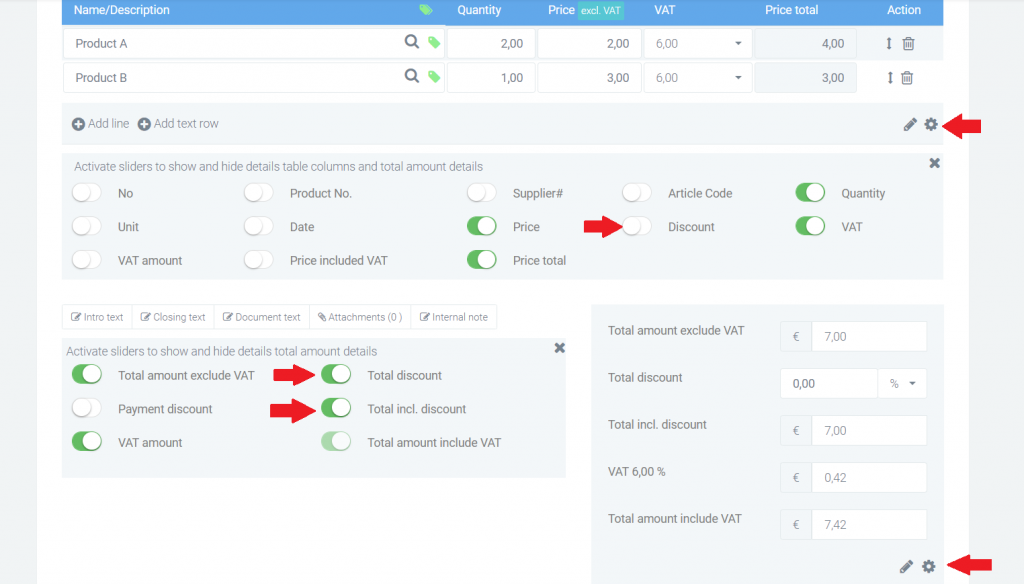Toggle VAT amount in the total amount details panel
Screen dimensions: 1024x584
click(86, 442)
